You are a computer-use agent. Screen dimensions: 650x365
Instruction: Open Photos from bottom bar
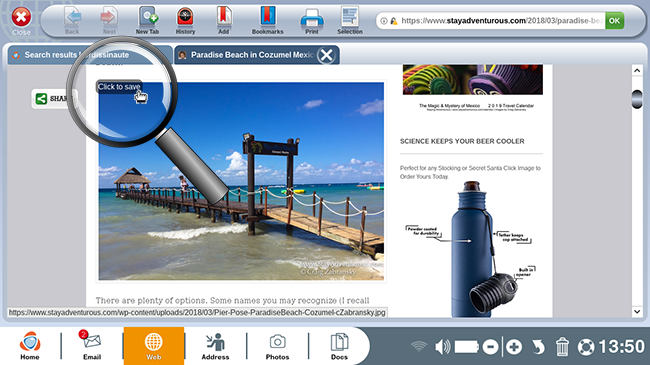pos(277,345)
